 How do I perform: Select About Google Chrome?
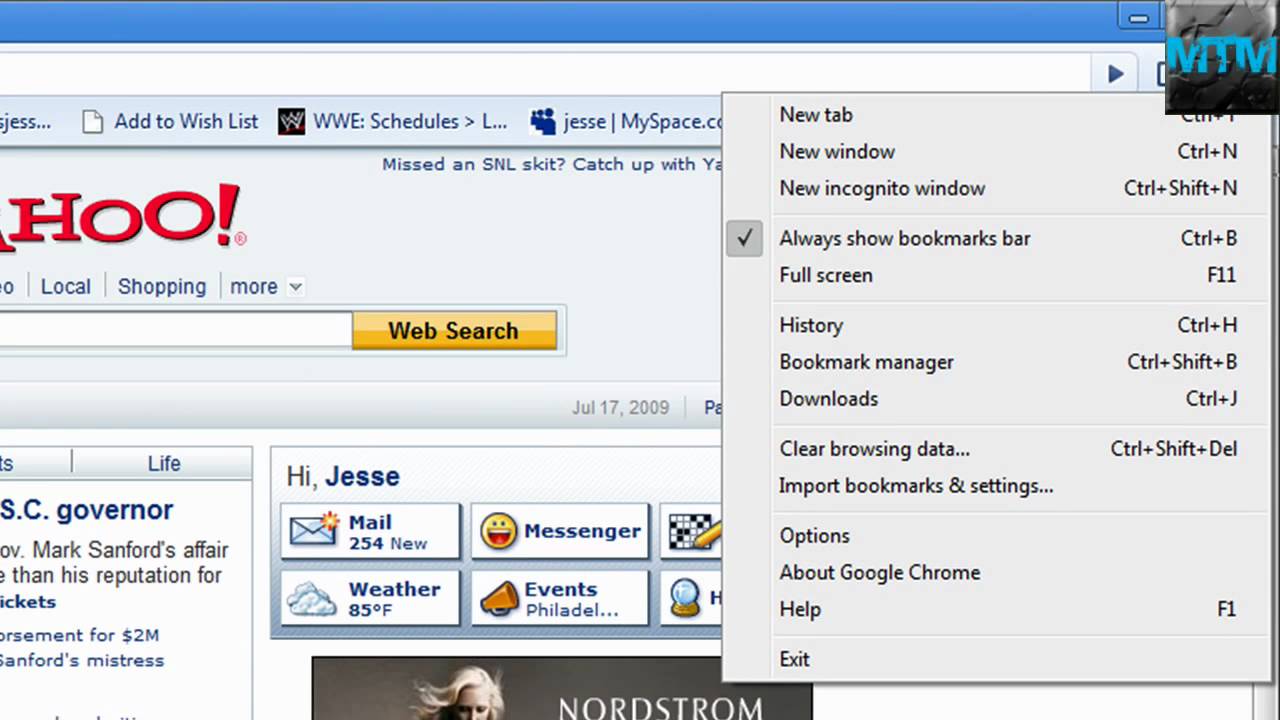pyautogui.click(x=1008, y=573)
